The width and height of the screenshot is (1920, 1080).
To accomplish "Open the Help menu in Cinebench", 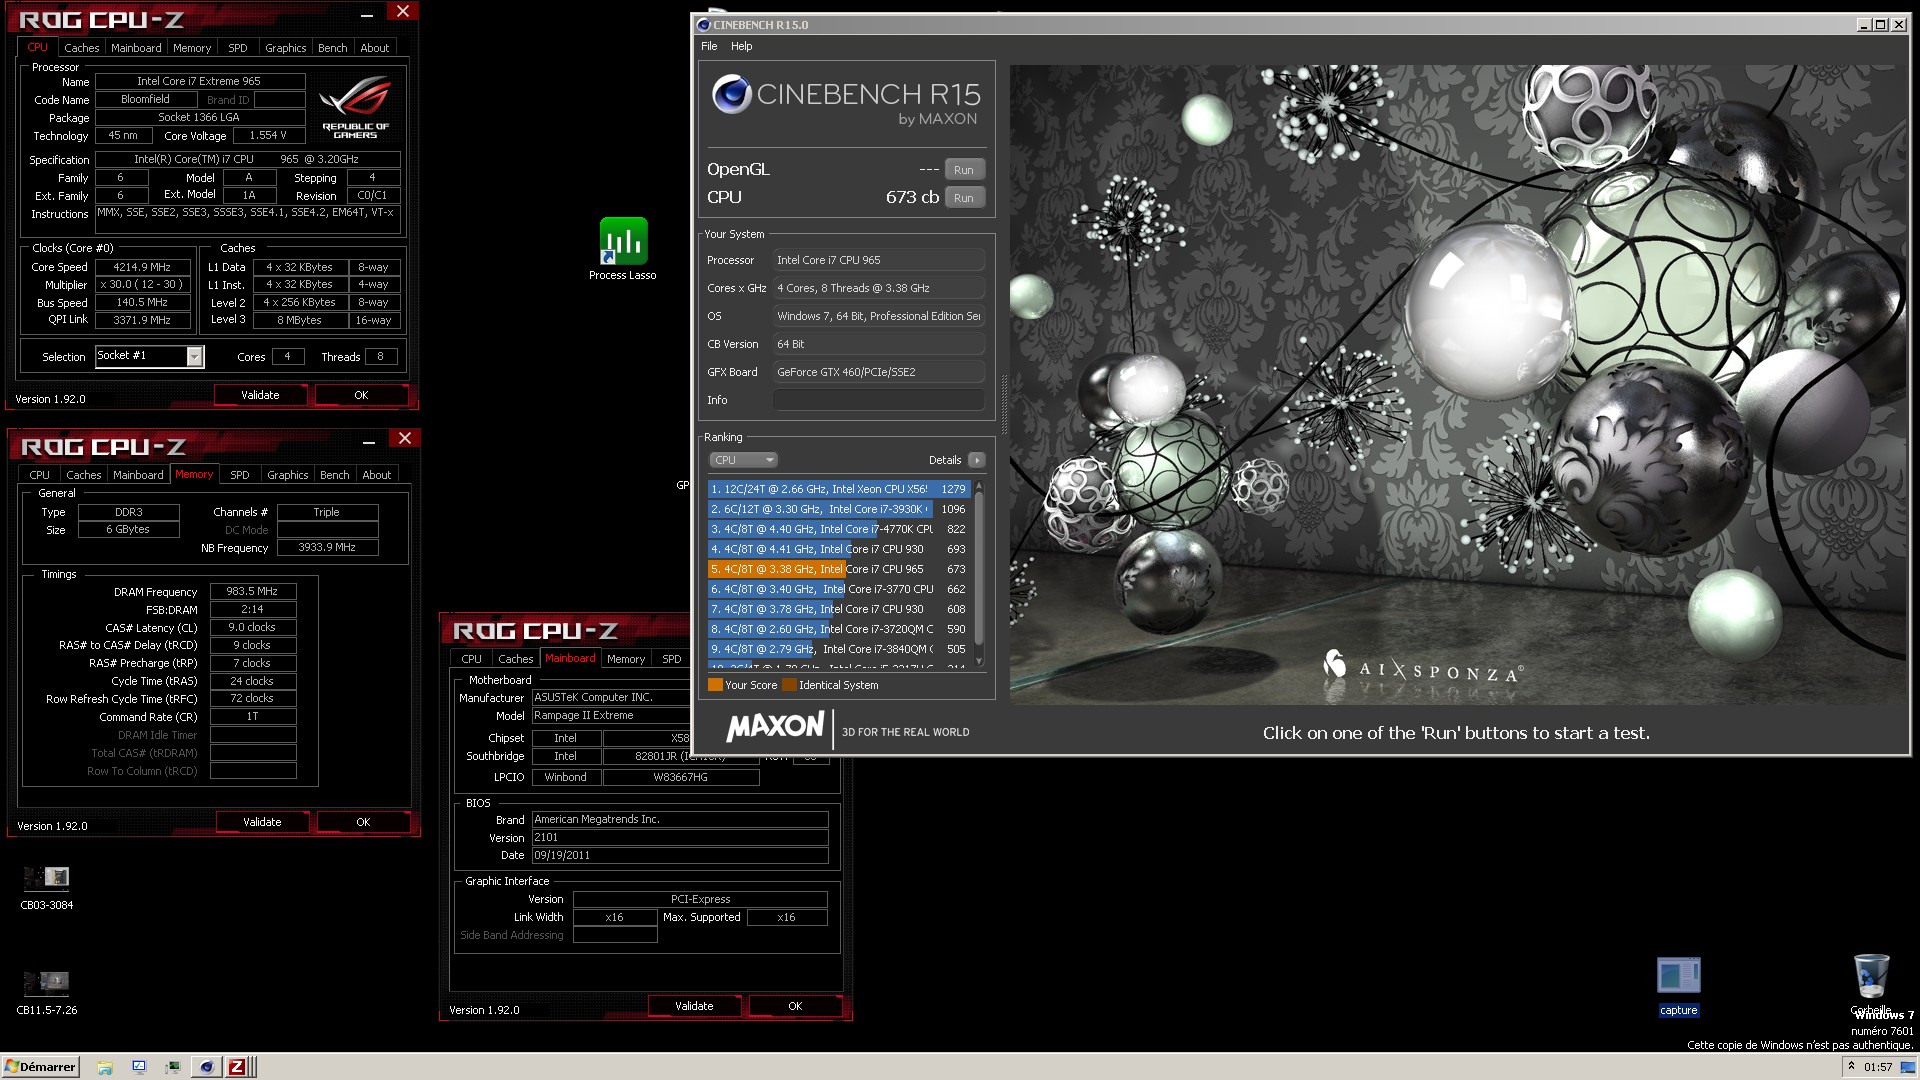I will point(741,46).
